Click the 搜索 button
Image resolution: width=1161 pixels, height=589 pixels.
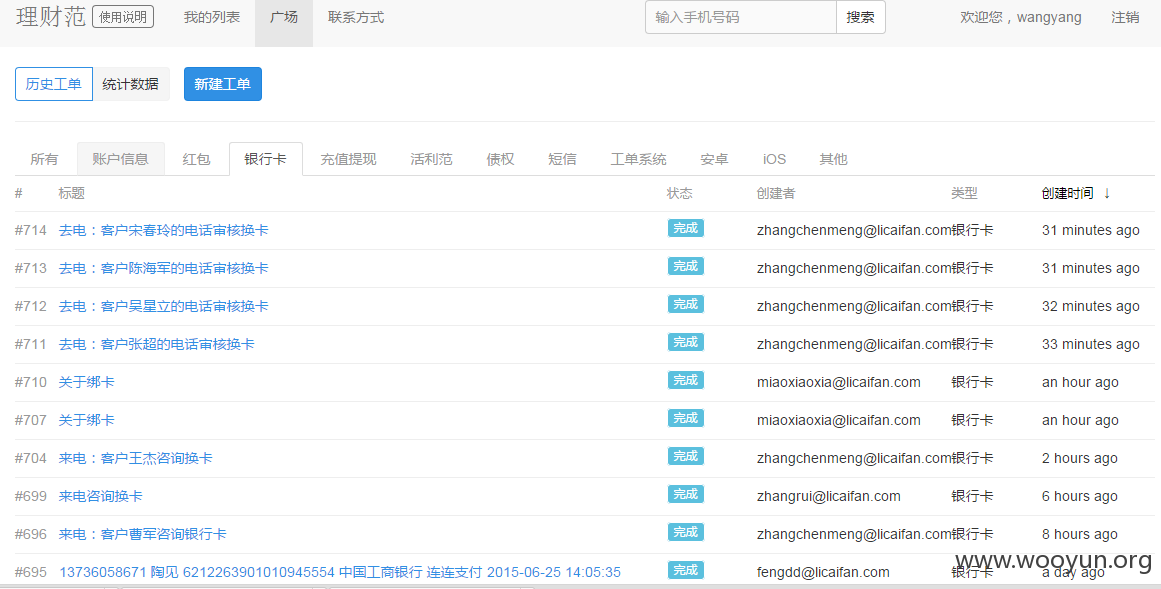click(860, 17)
